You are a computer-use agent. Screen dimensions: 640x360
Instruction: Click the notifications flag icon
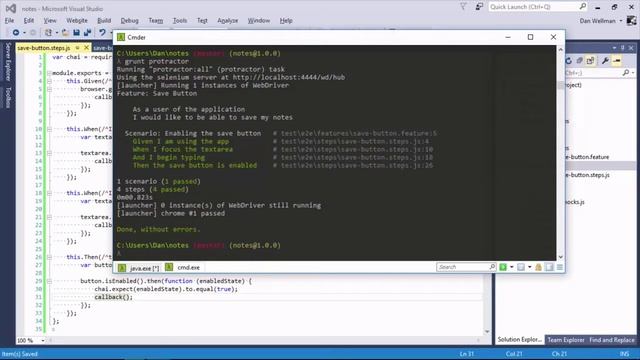coord(463,7)
